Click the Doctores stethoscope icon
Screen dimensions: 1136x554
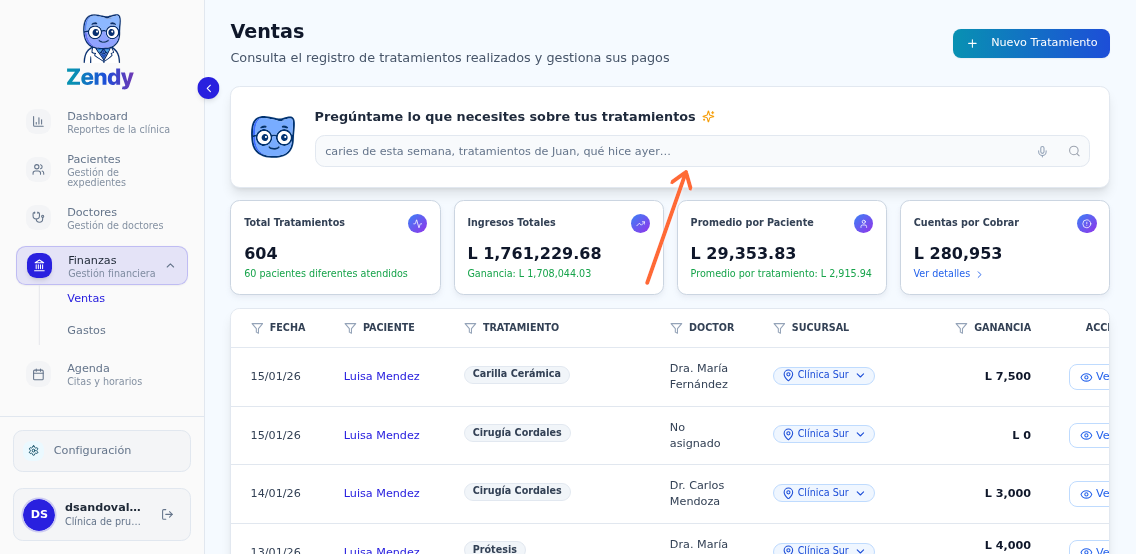pos(38,217)
